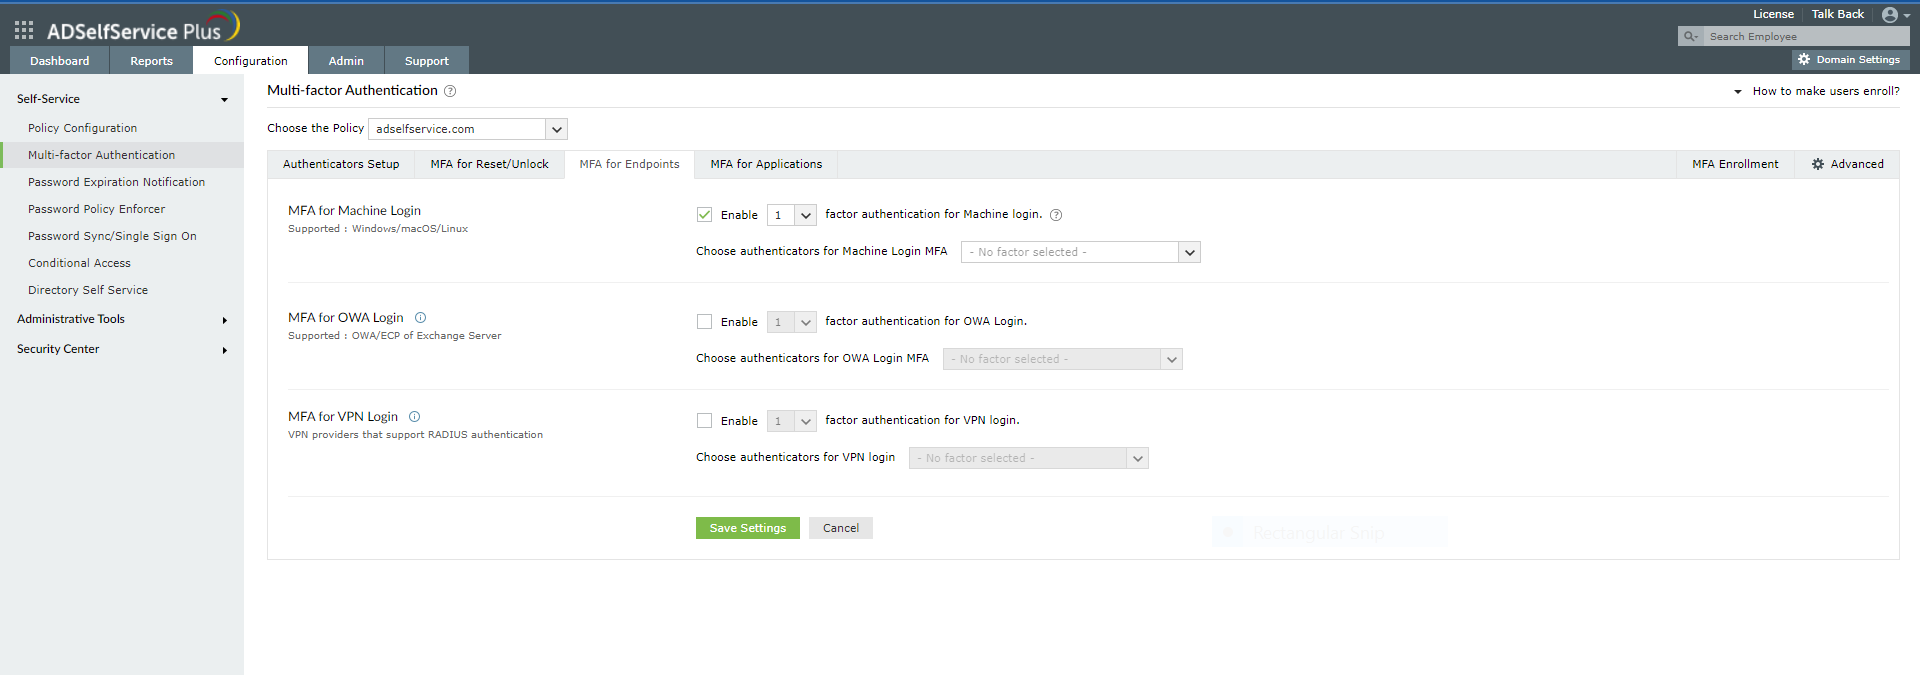Click the MFA for OWA Login info icon
The image size is (1920, 675).
(420, 318)
